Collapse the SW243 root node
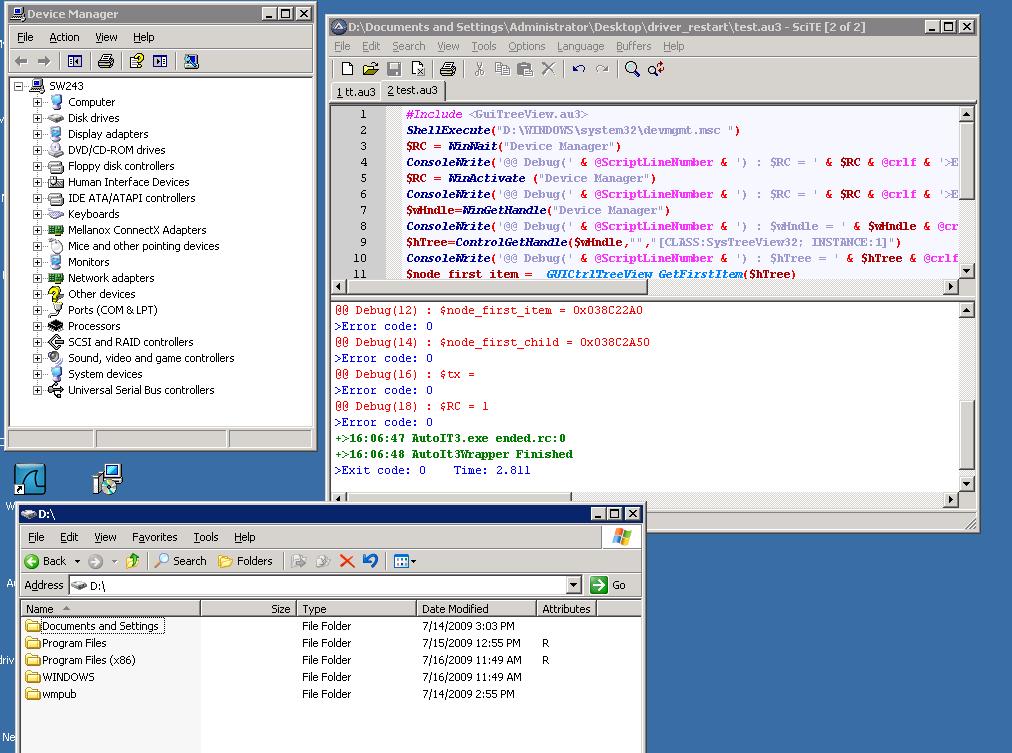 (19, 86)
